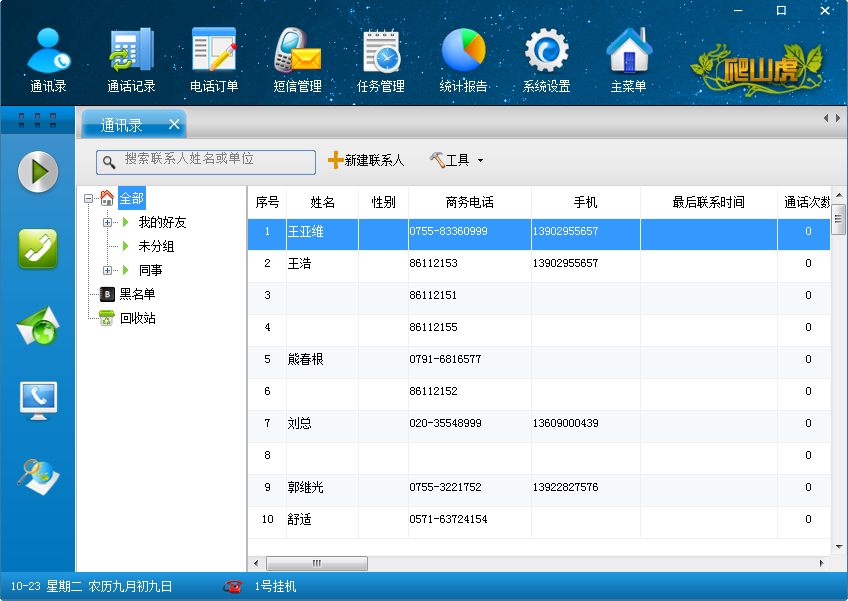Click 新建联系人 new contact button

(x=366, y=160)
